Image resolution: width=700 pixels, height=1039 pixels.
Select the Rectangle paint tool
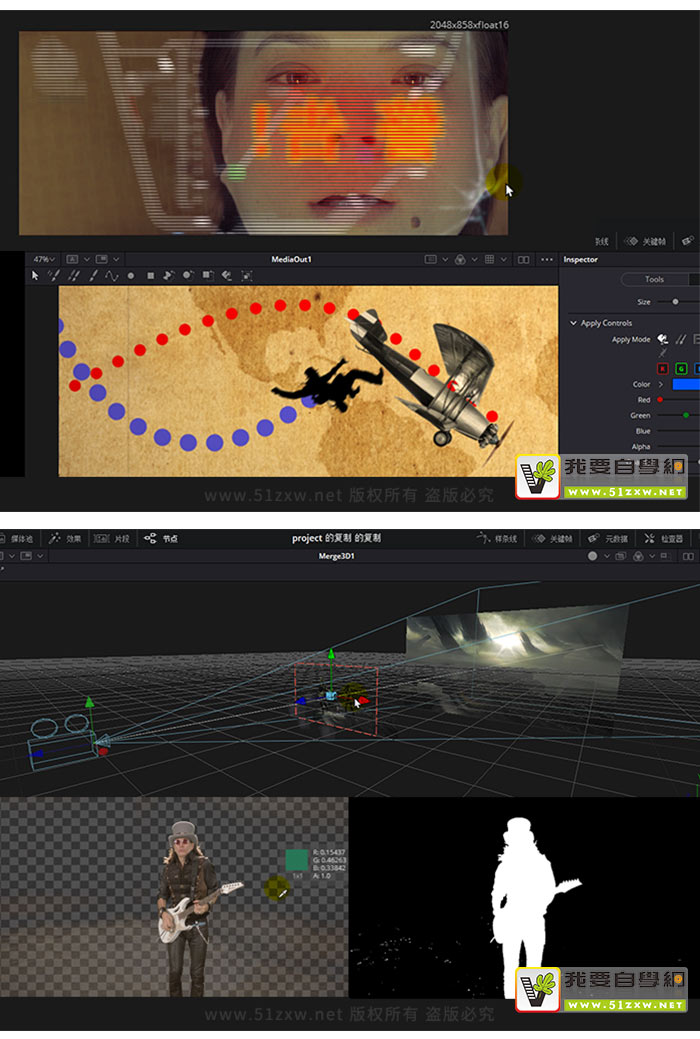tap(150, 276)
